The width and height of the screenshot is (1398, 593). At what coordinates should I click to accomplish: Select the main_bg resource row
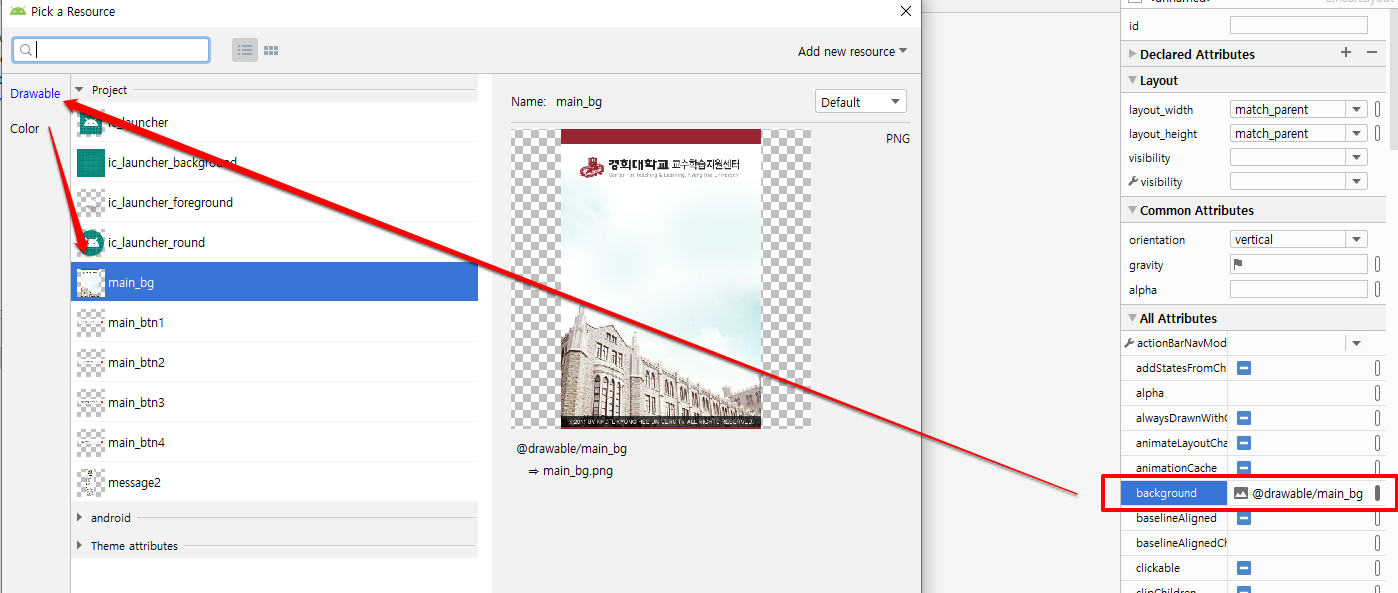click(x=274, y=282)
